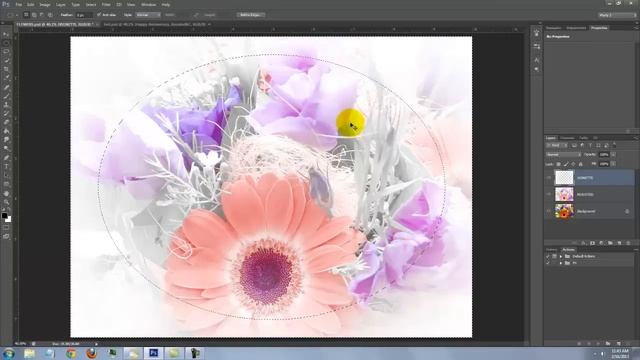
Task: Toggle lock transparent pixels in Layers panel
Action: [x=558, y=164]
